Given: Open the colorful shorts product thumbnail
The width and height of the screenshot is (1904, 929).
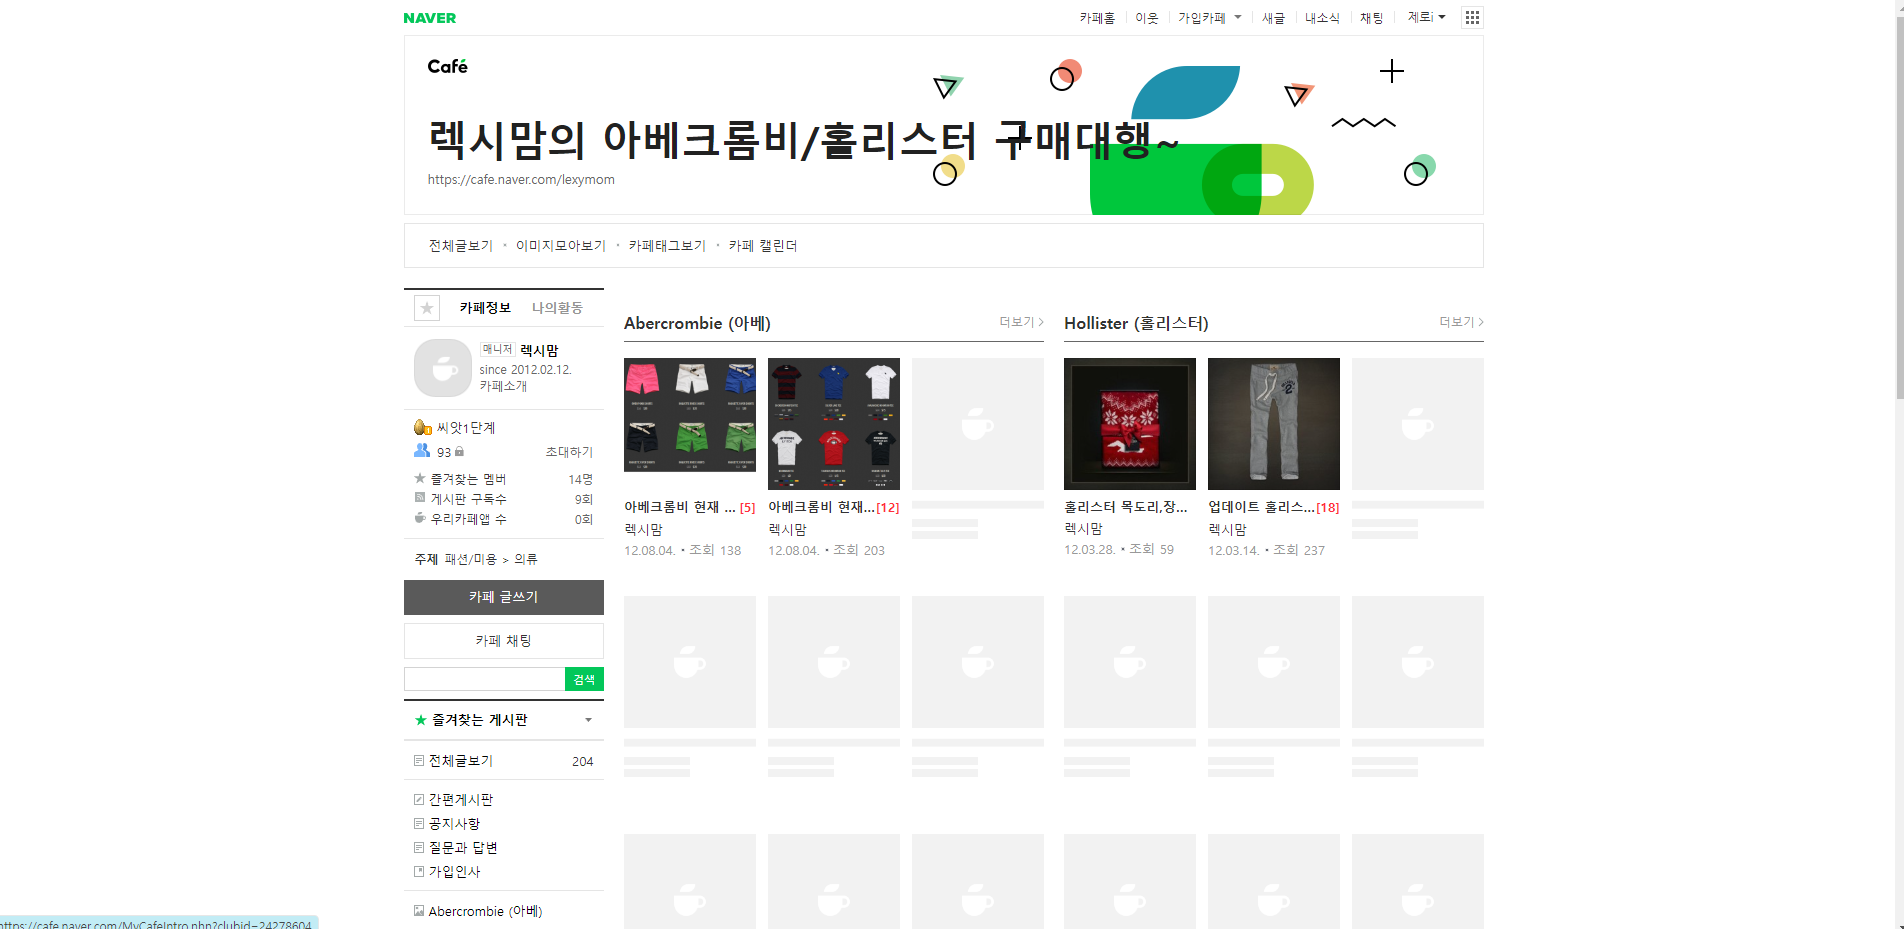Looking at the screenshot, I should coord(690,415).
